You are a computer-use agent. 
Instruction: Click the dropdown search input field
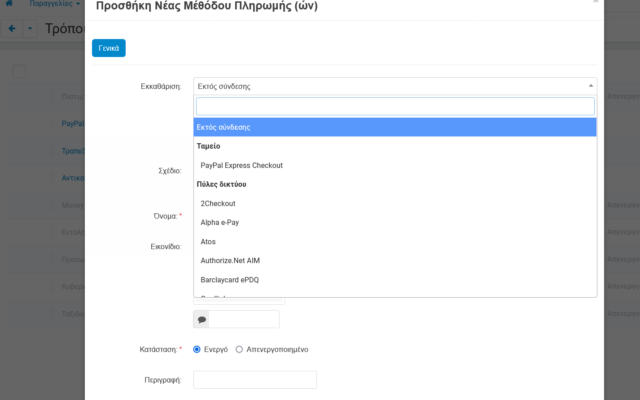pyautogui.click(x=395, y=106)
